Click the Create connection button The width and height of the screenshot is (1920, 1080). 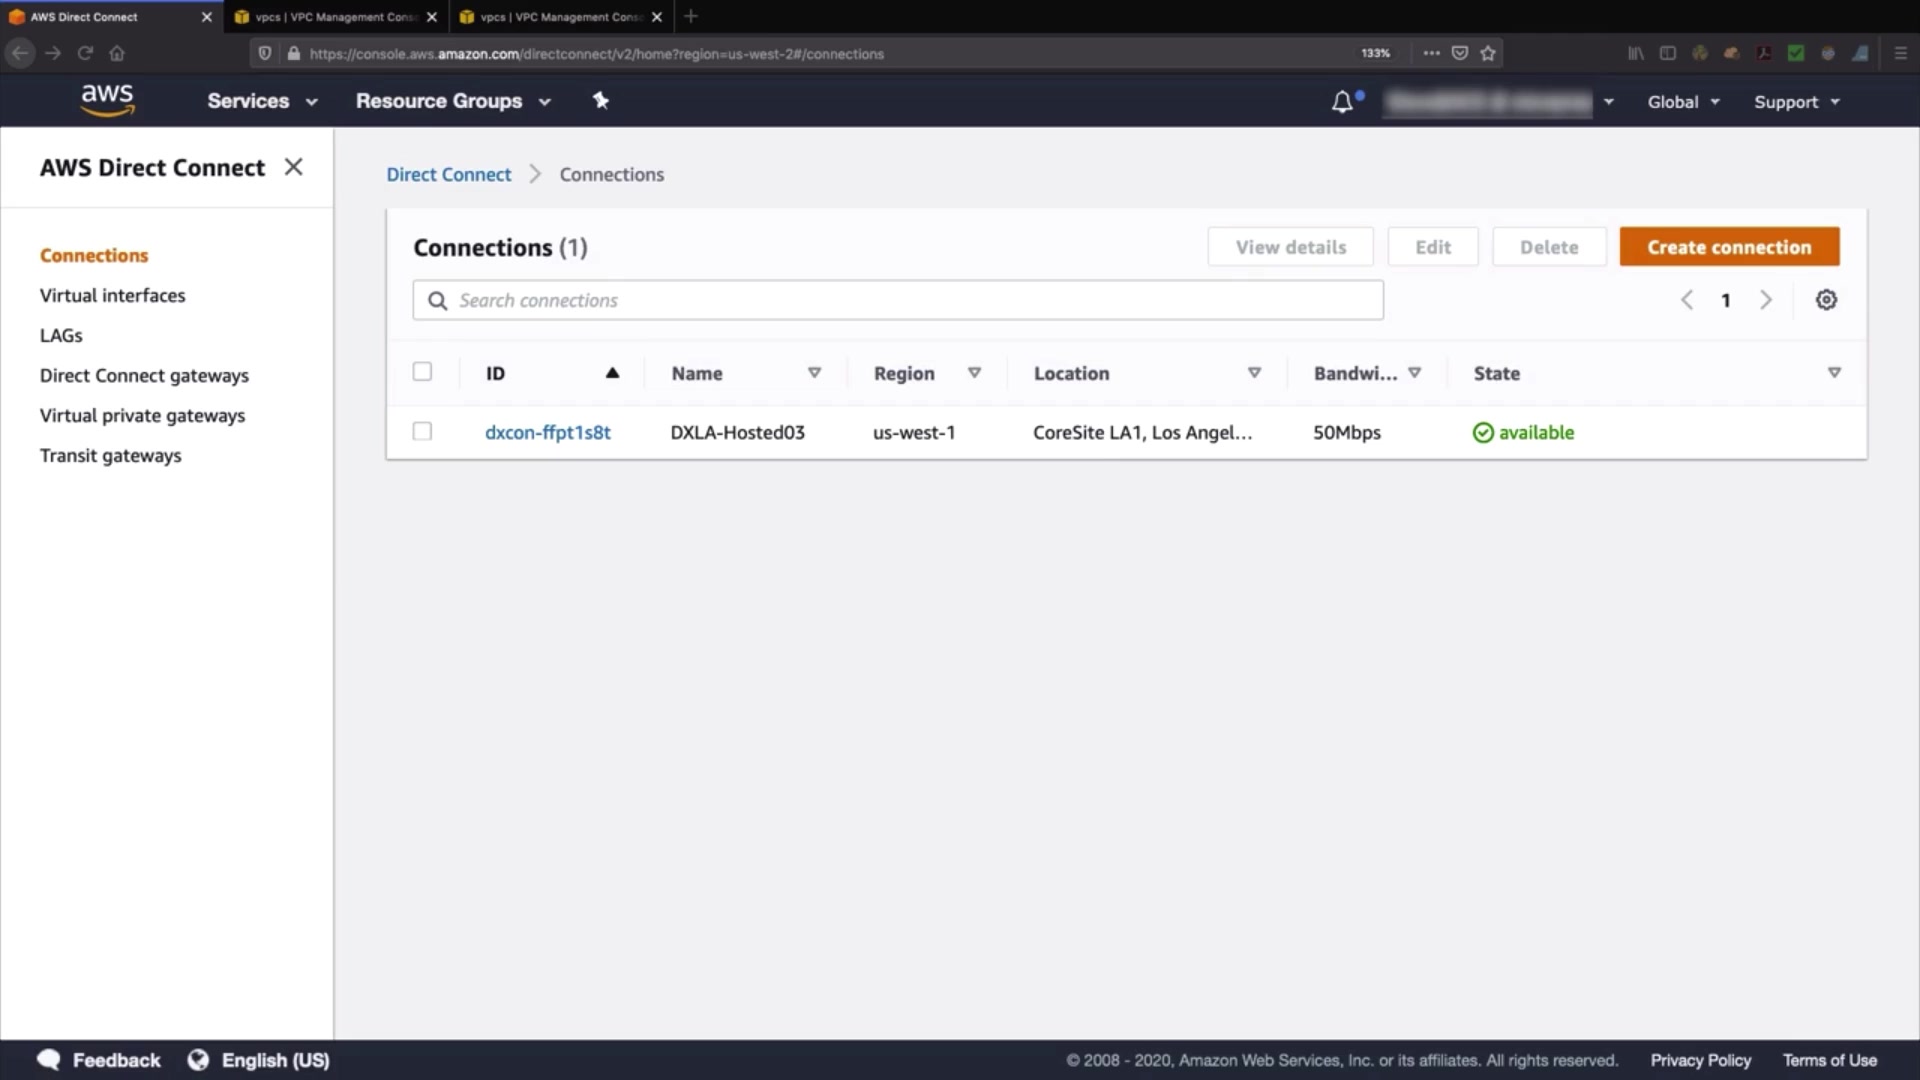click(1729, 247)
